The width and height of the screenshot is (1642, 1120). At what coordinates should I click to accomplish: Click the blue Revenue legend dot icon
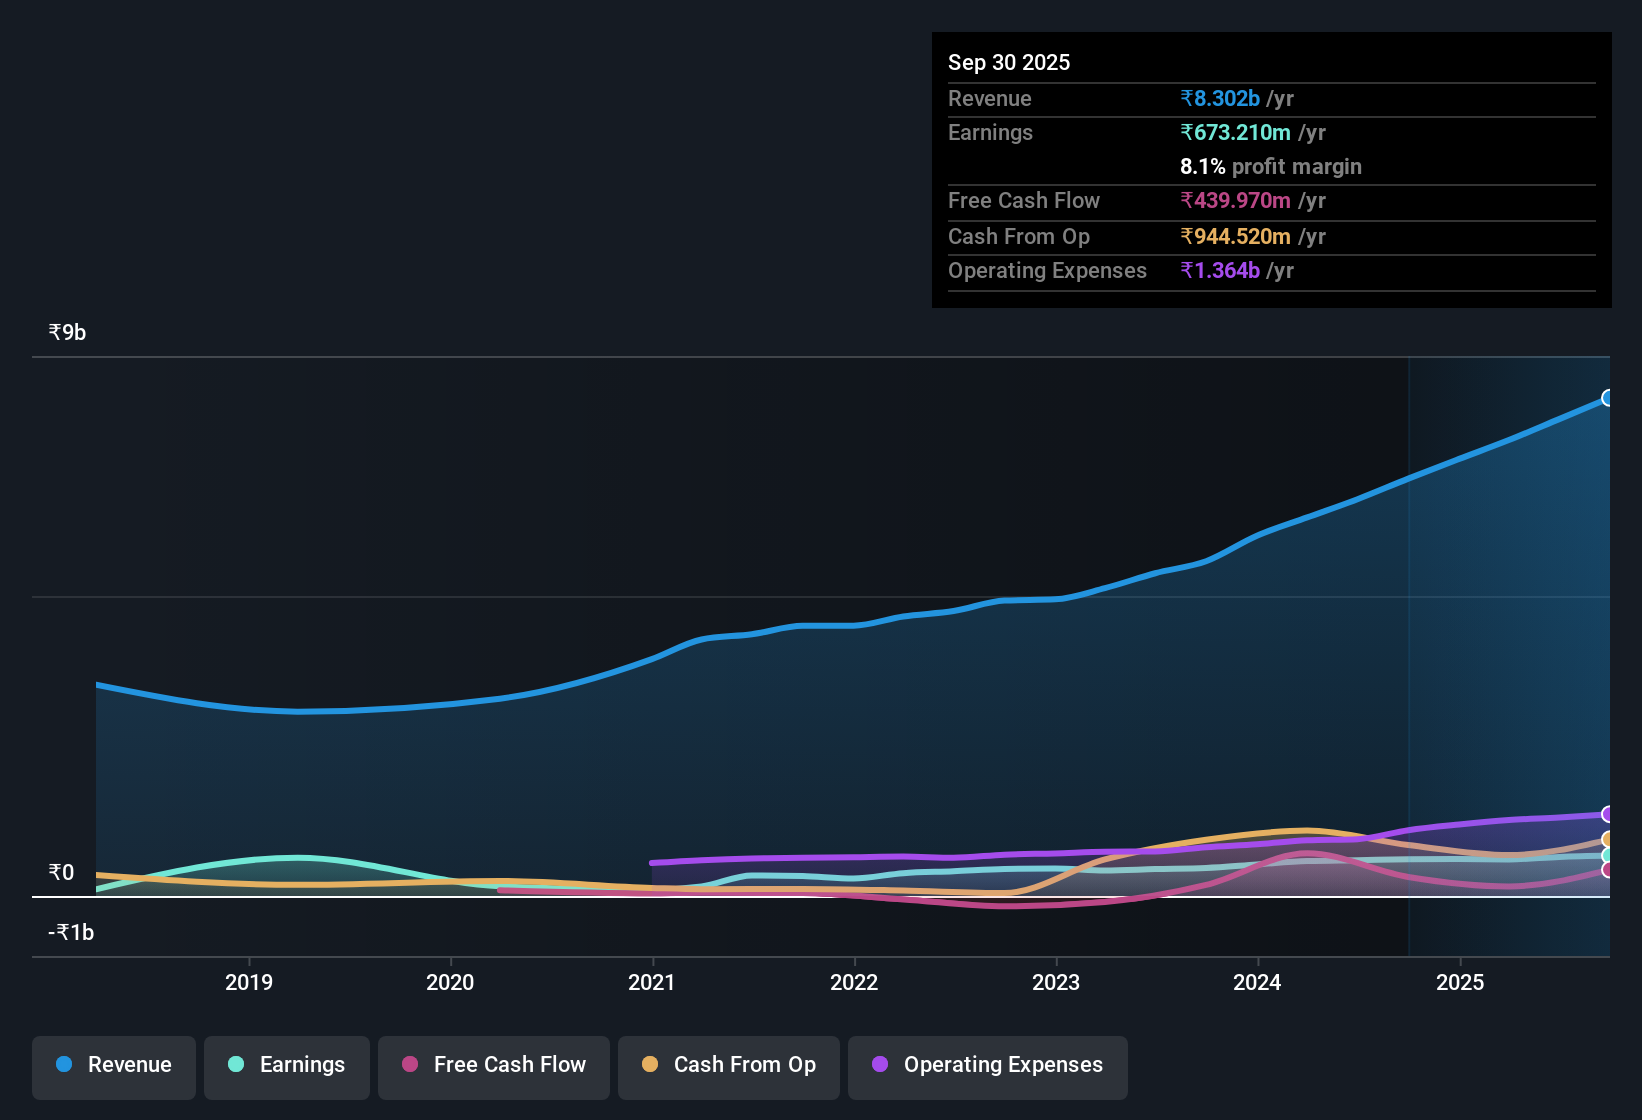[64, 1065]
